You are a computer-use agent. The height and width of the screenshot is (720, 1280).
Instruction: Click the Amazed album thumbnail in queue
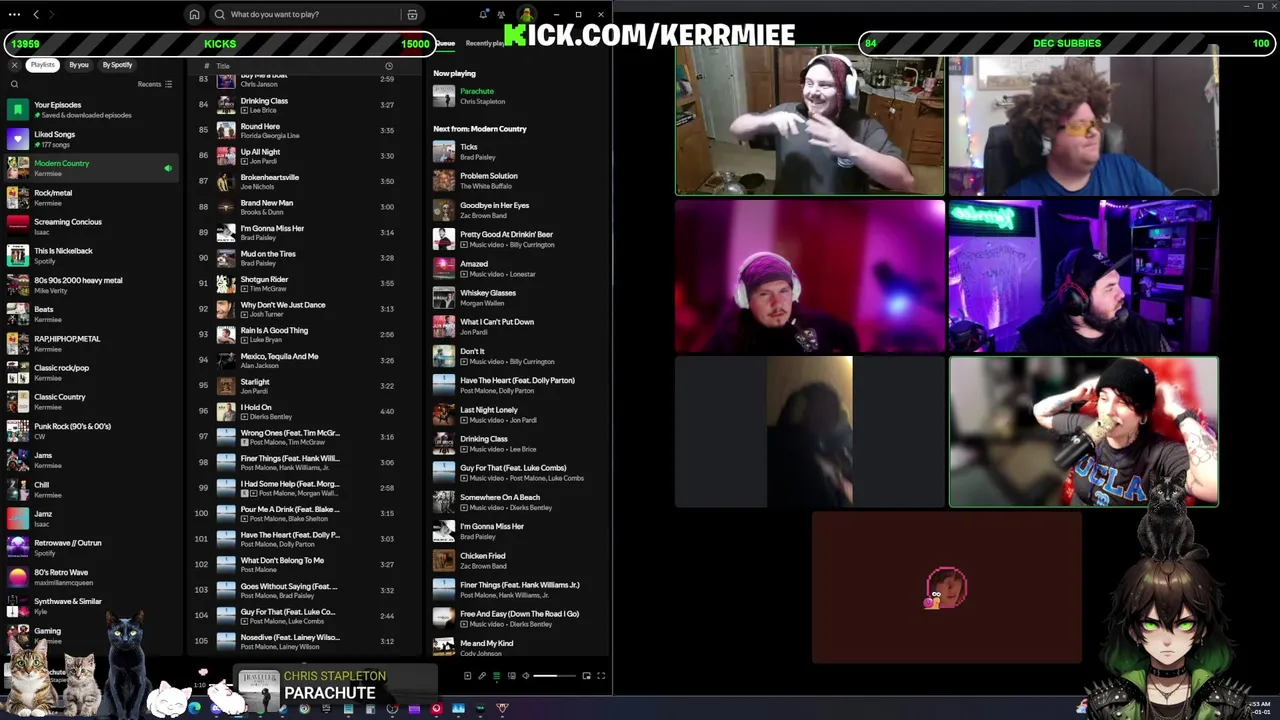[444, 268]
